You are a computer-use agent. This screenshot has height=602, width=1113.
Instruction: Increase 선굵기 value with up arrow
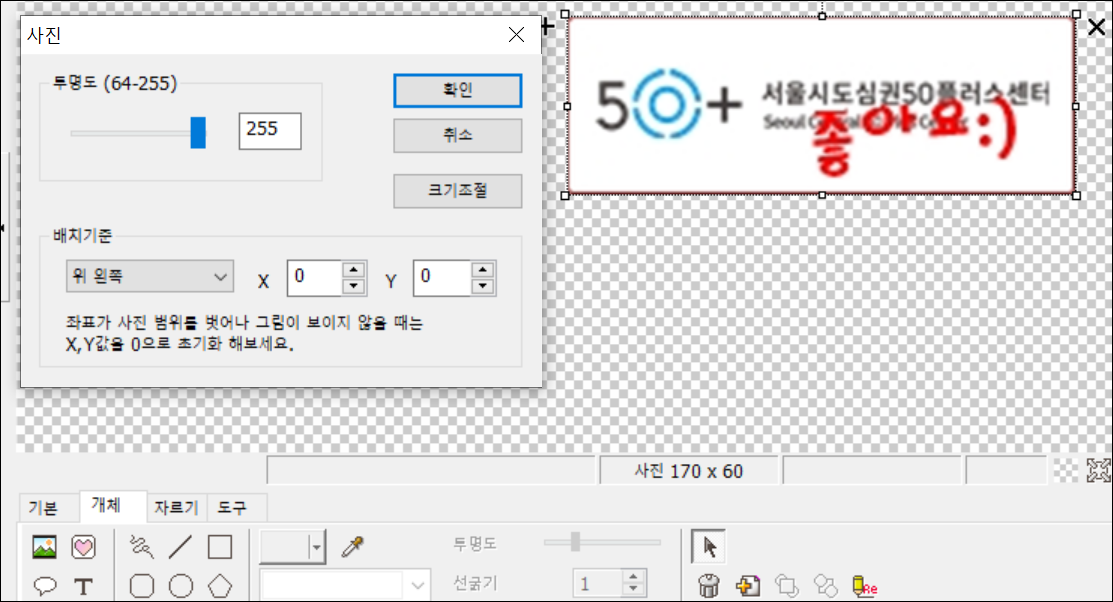point(633,576)
